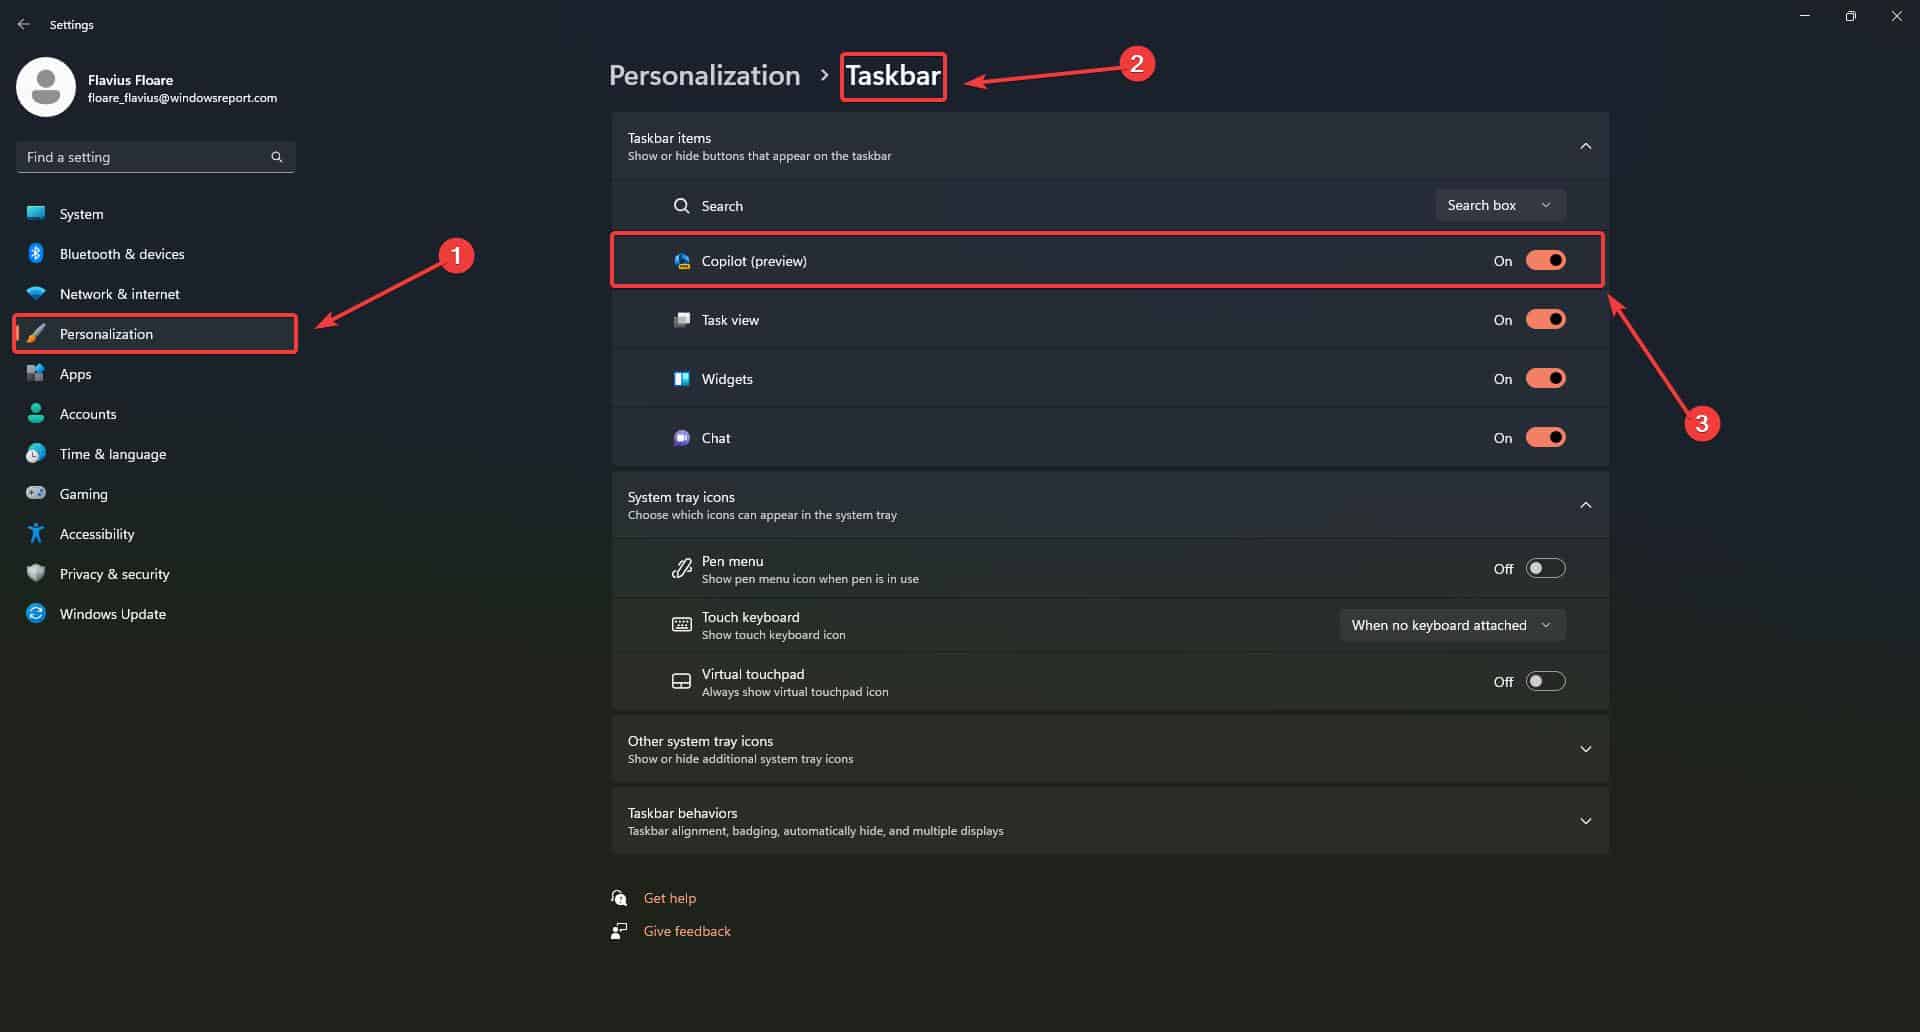Collapse the Taskbar items section chevron
Image resolution: width=1920 pixels, height=1032 pixels.
[1585, 146]
